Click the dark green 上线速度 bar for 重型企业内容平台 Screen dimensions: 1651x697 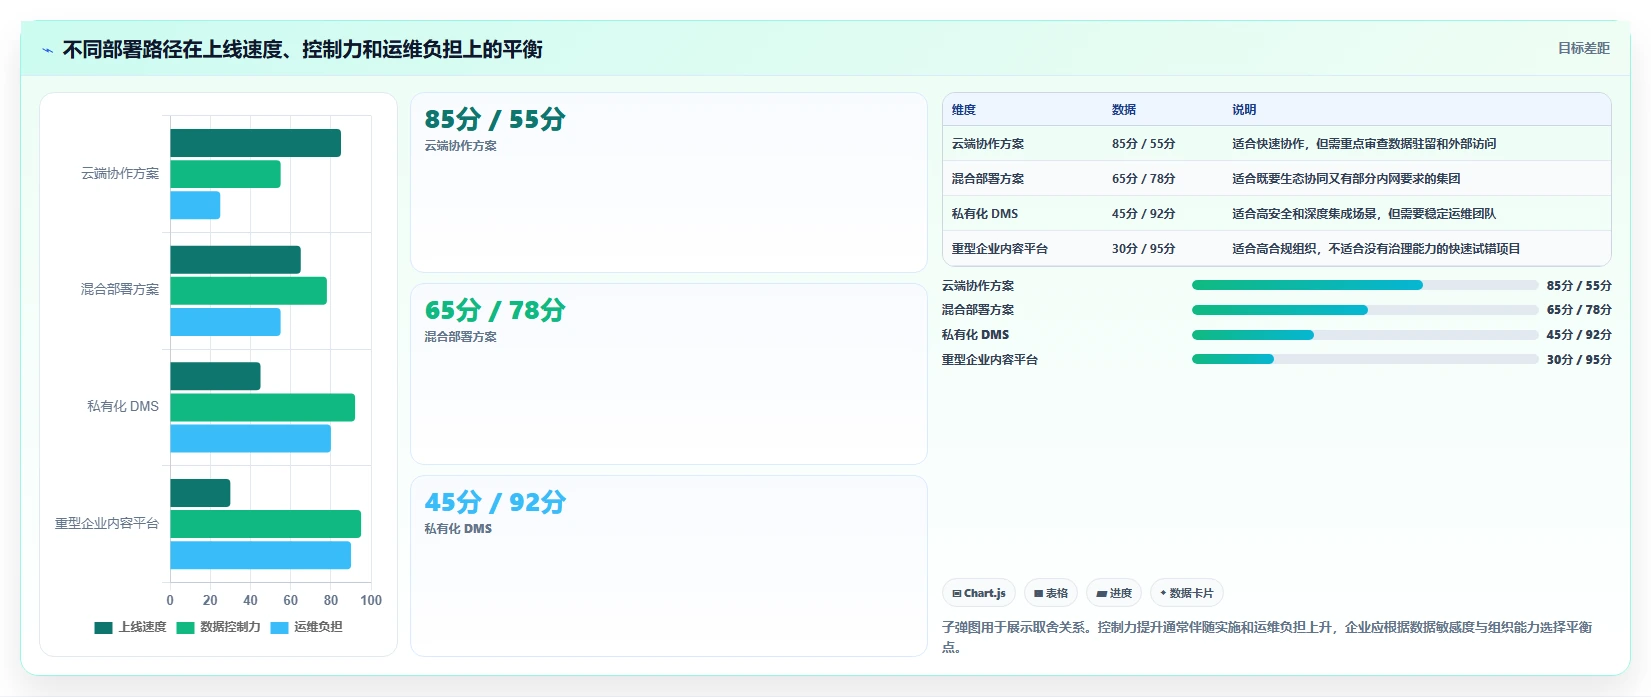(x=200, y=493)
